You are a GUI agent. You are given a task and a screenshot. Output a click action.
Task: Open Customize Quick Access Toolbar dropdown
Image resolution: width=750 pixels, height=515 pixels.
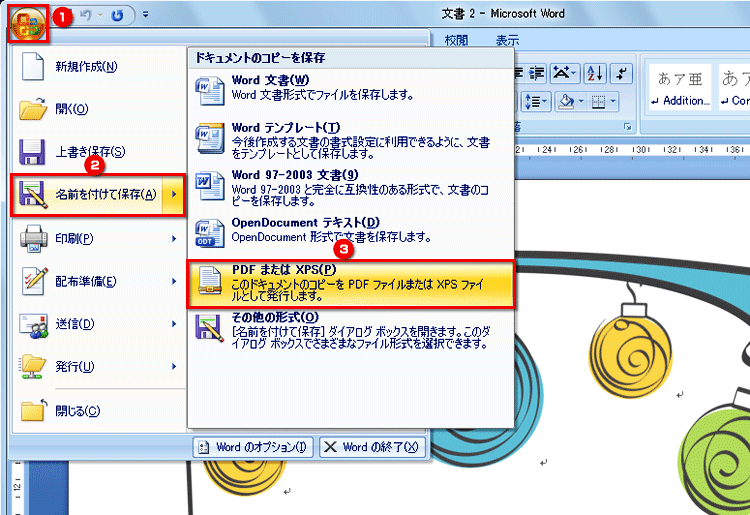point(145,15)
